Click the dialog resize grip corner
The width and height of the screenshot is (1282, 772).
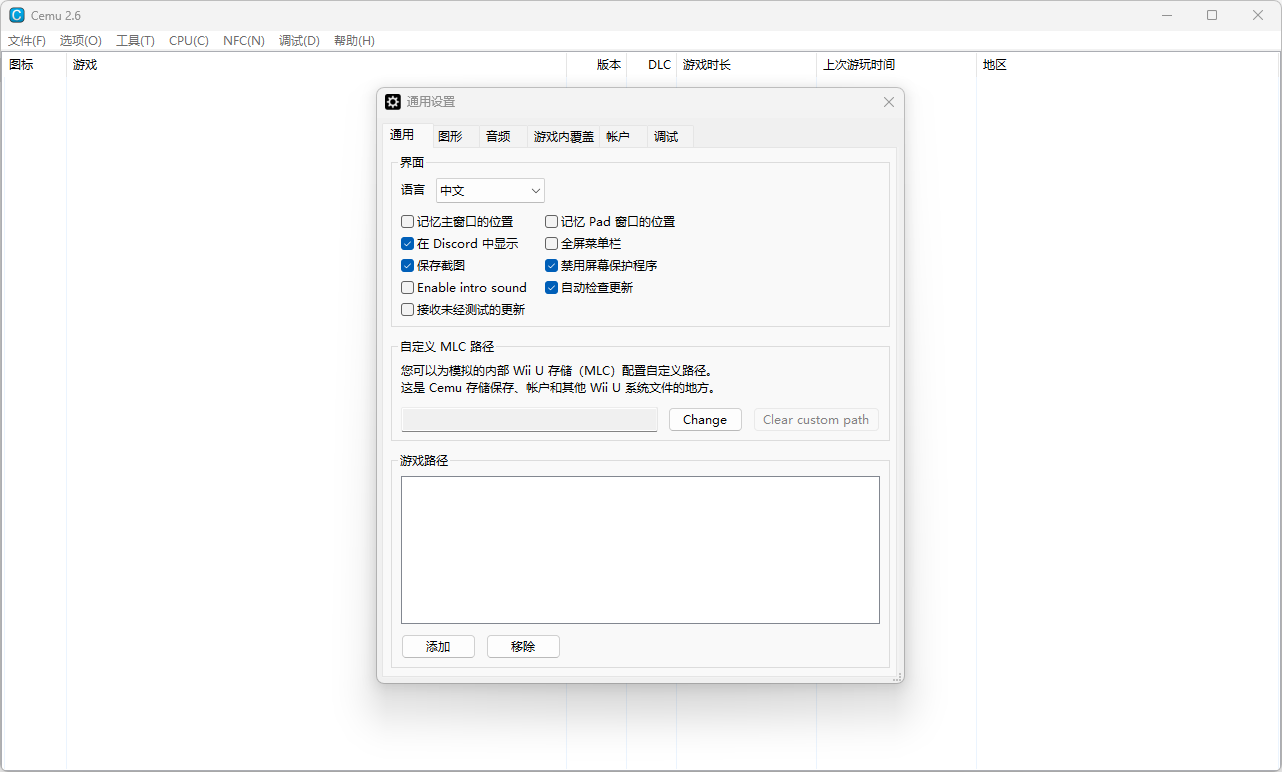[897, 677]
